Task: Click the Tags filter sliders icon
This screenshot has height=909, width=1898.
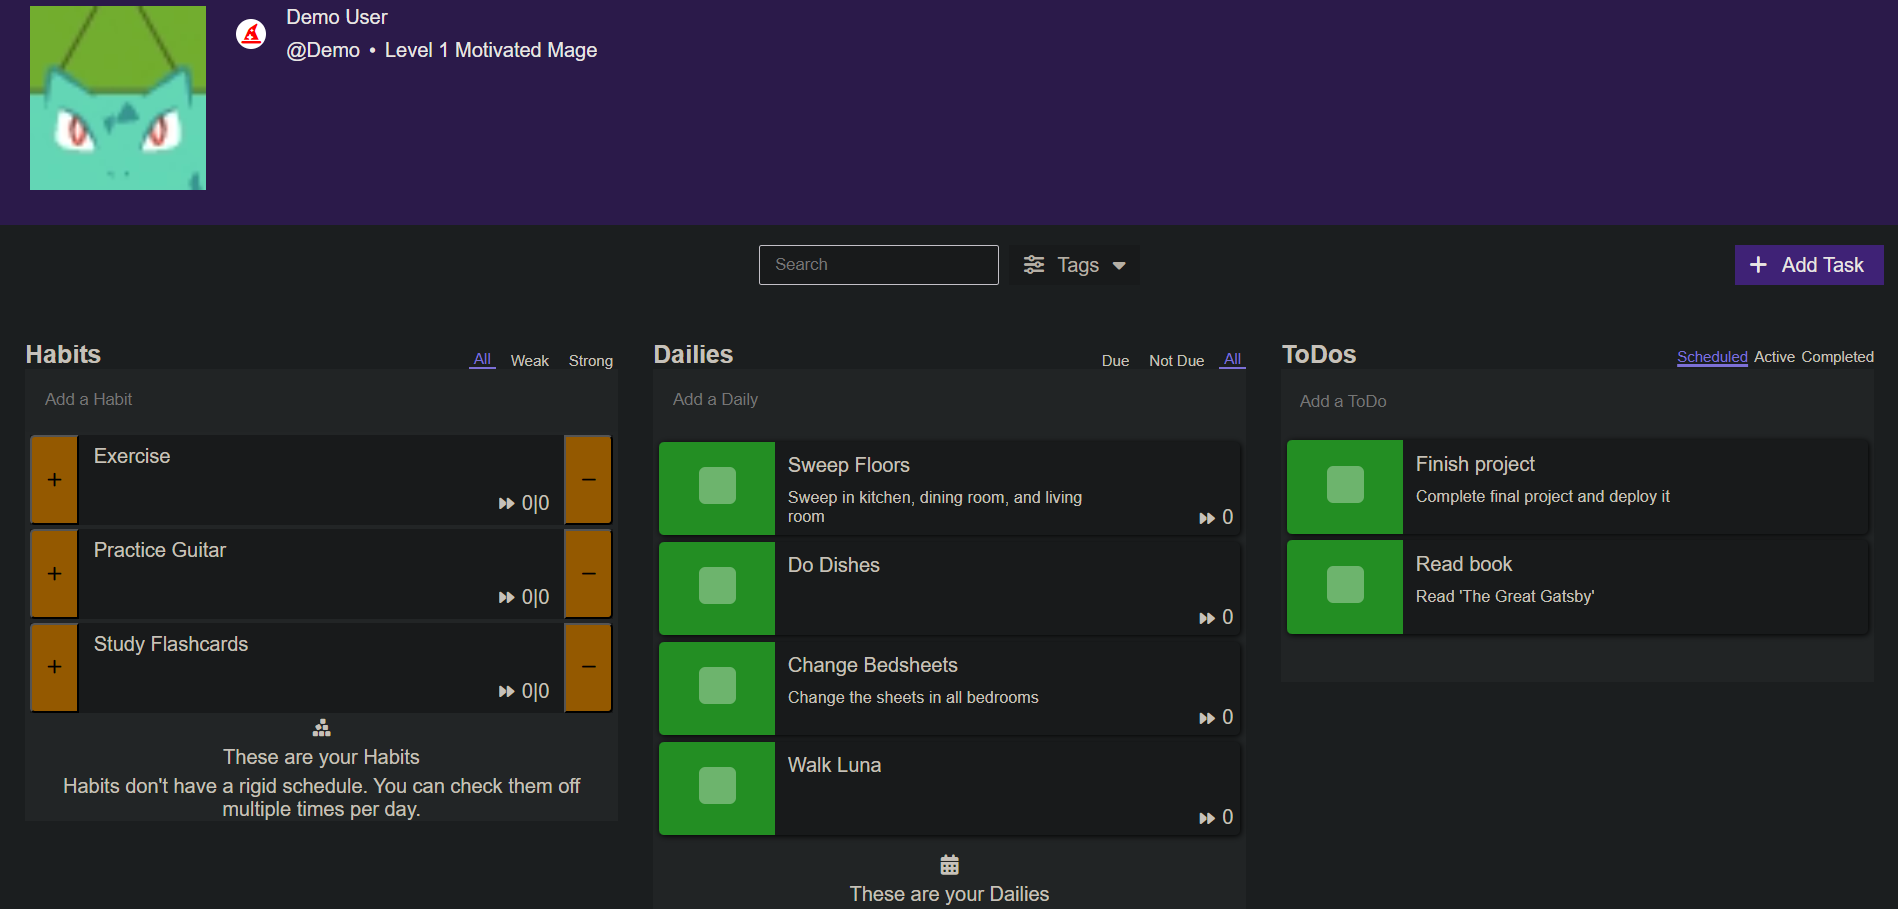Action: [1034, 265]
